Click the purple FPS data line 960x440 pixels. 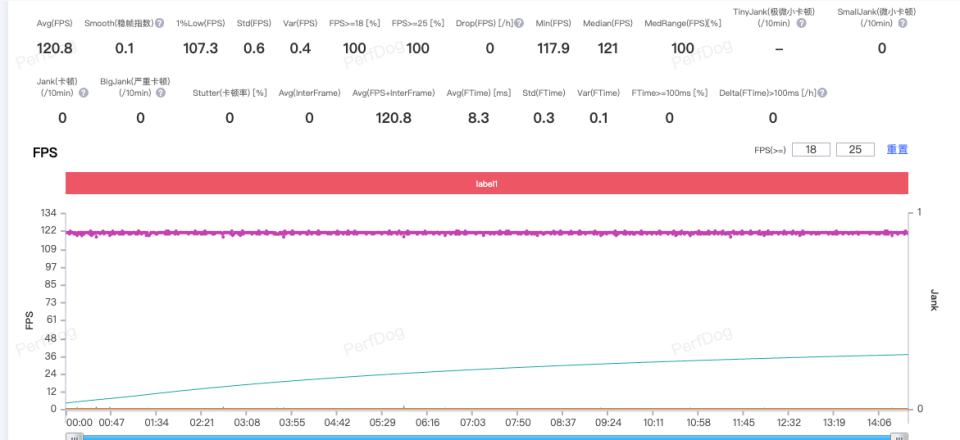point(487,233)
